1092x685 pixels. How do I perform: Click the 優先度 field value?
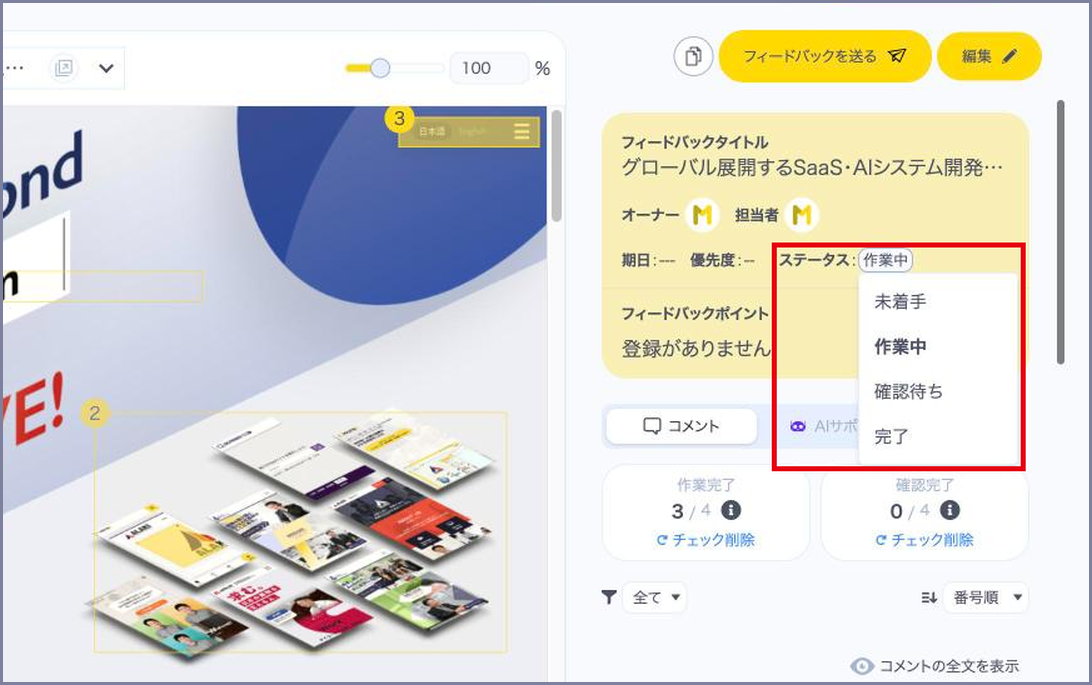tap(749, 260)
